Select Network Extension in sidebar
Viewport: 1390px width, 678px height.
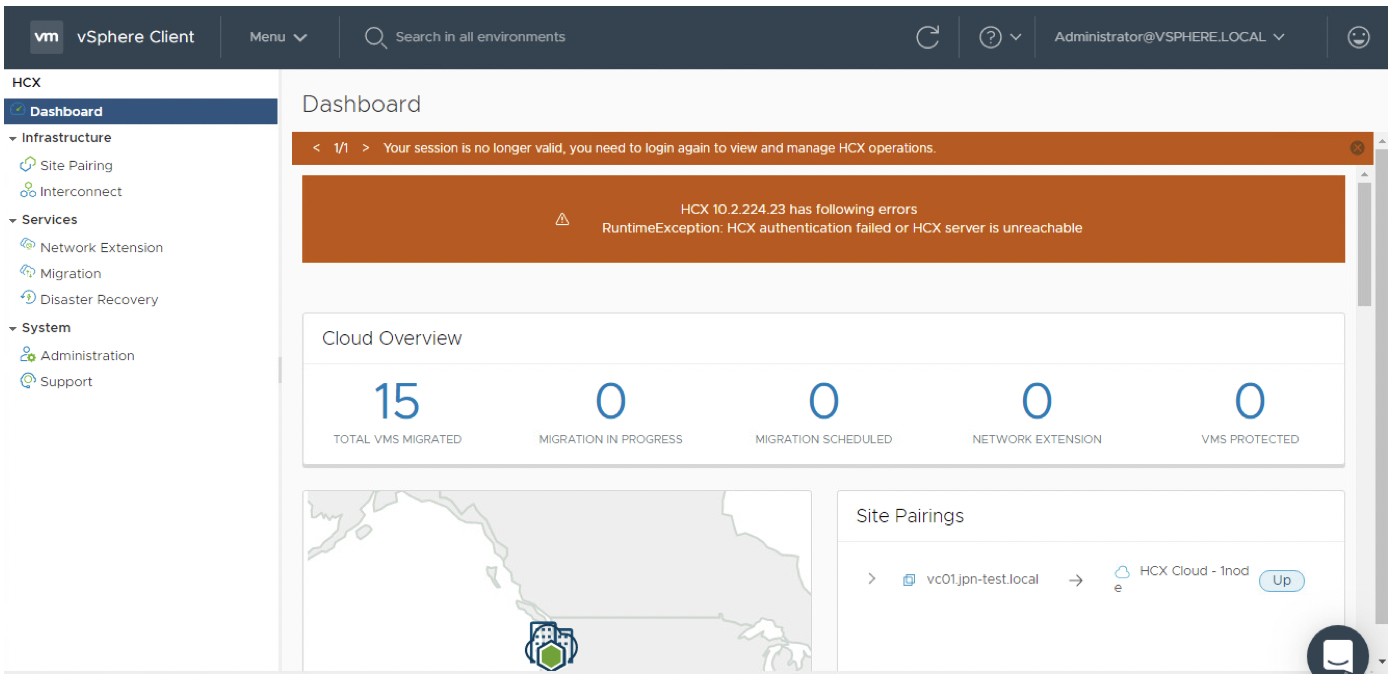101,247
